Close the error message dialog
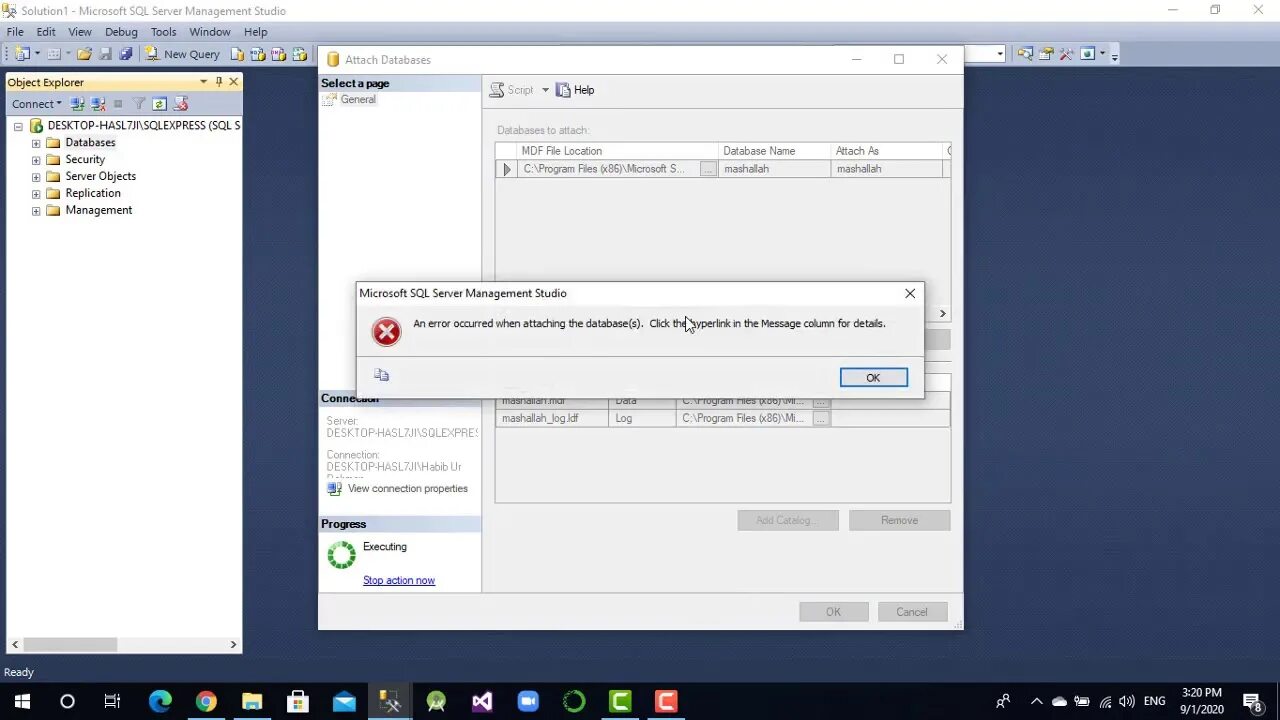Image resolution: width=1280 pixels, height=720 pixels. 909,293
